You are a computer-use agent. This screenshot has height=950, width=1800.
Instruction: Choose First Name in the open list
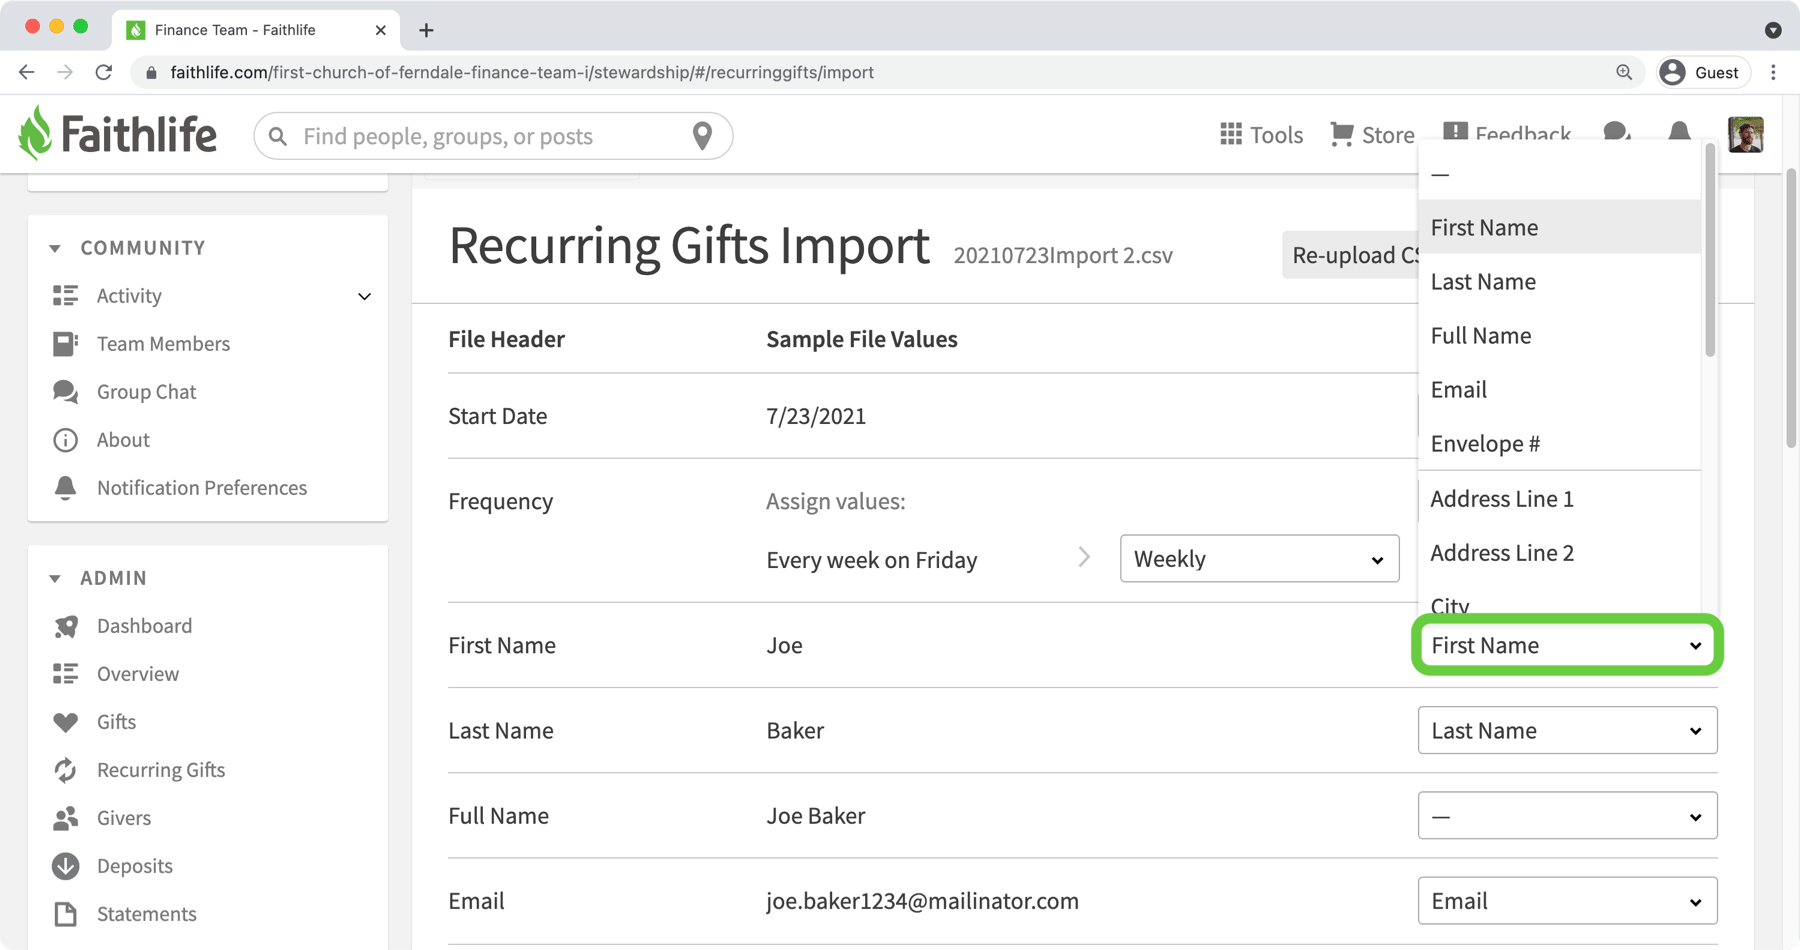coord(1559,227)
